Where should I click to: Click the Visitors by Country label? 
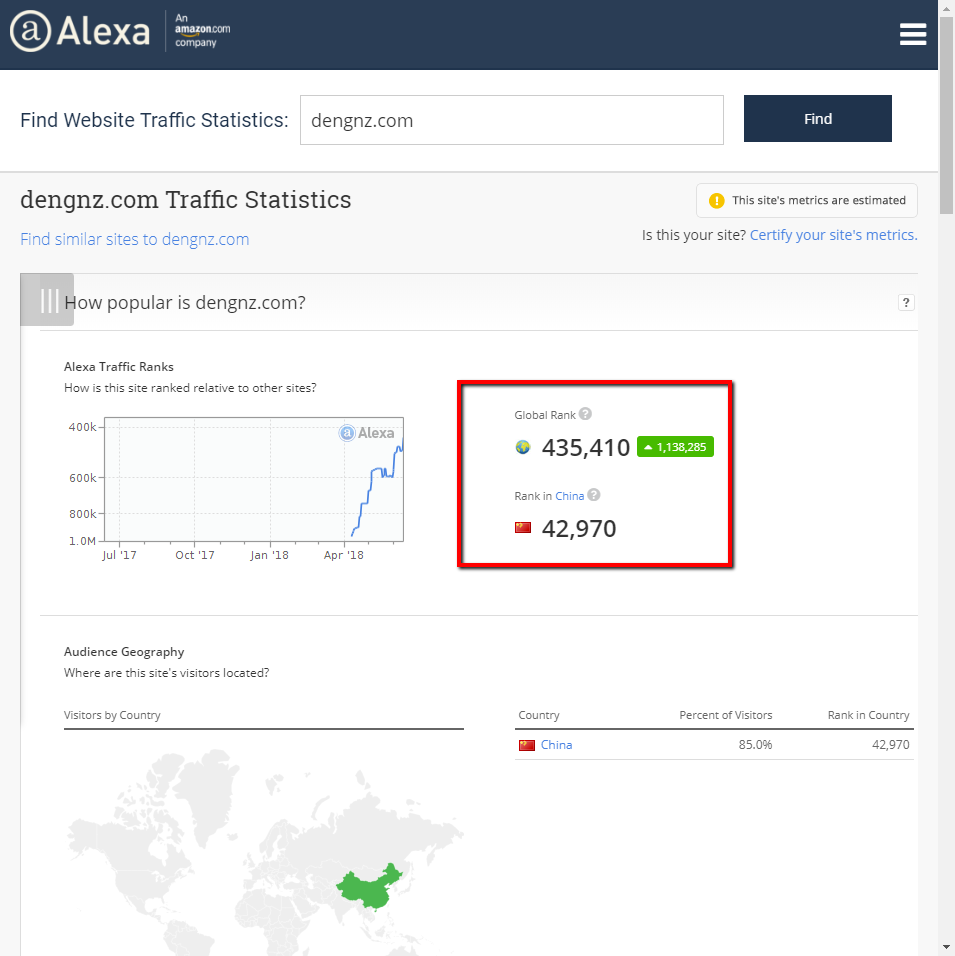point(112,715)
